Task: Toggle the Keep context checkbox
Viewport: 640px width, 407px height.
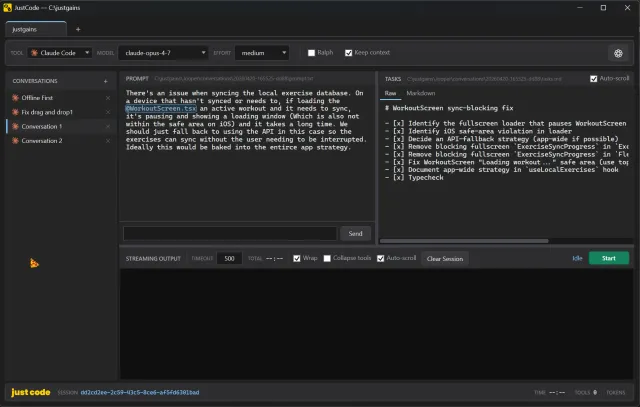Action: 348,53
